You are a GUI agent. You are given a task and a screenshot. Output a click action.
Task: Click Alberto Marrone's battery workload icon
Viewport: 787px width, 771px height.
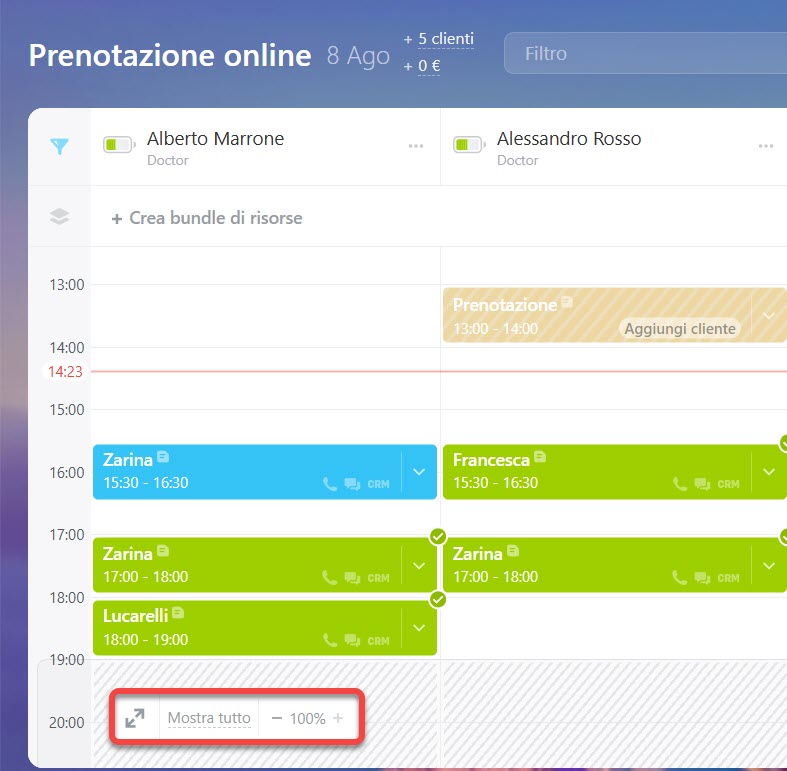pyautogui.click(x=118, y=146)
